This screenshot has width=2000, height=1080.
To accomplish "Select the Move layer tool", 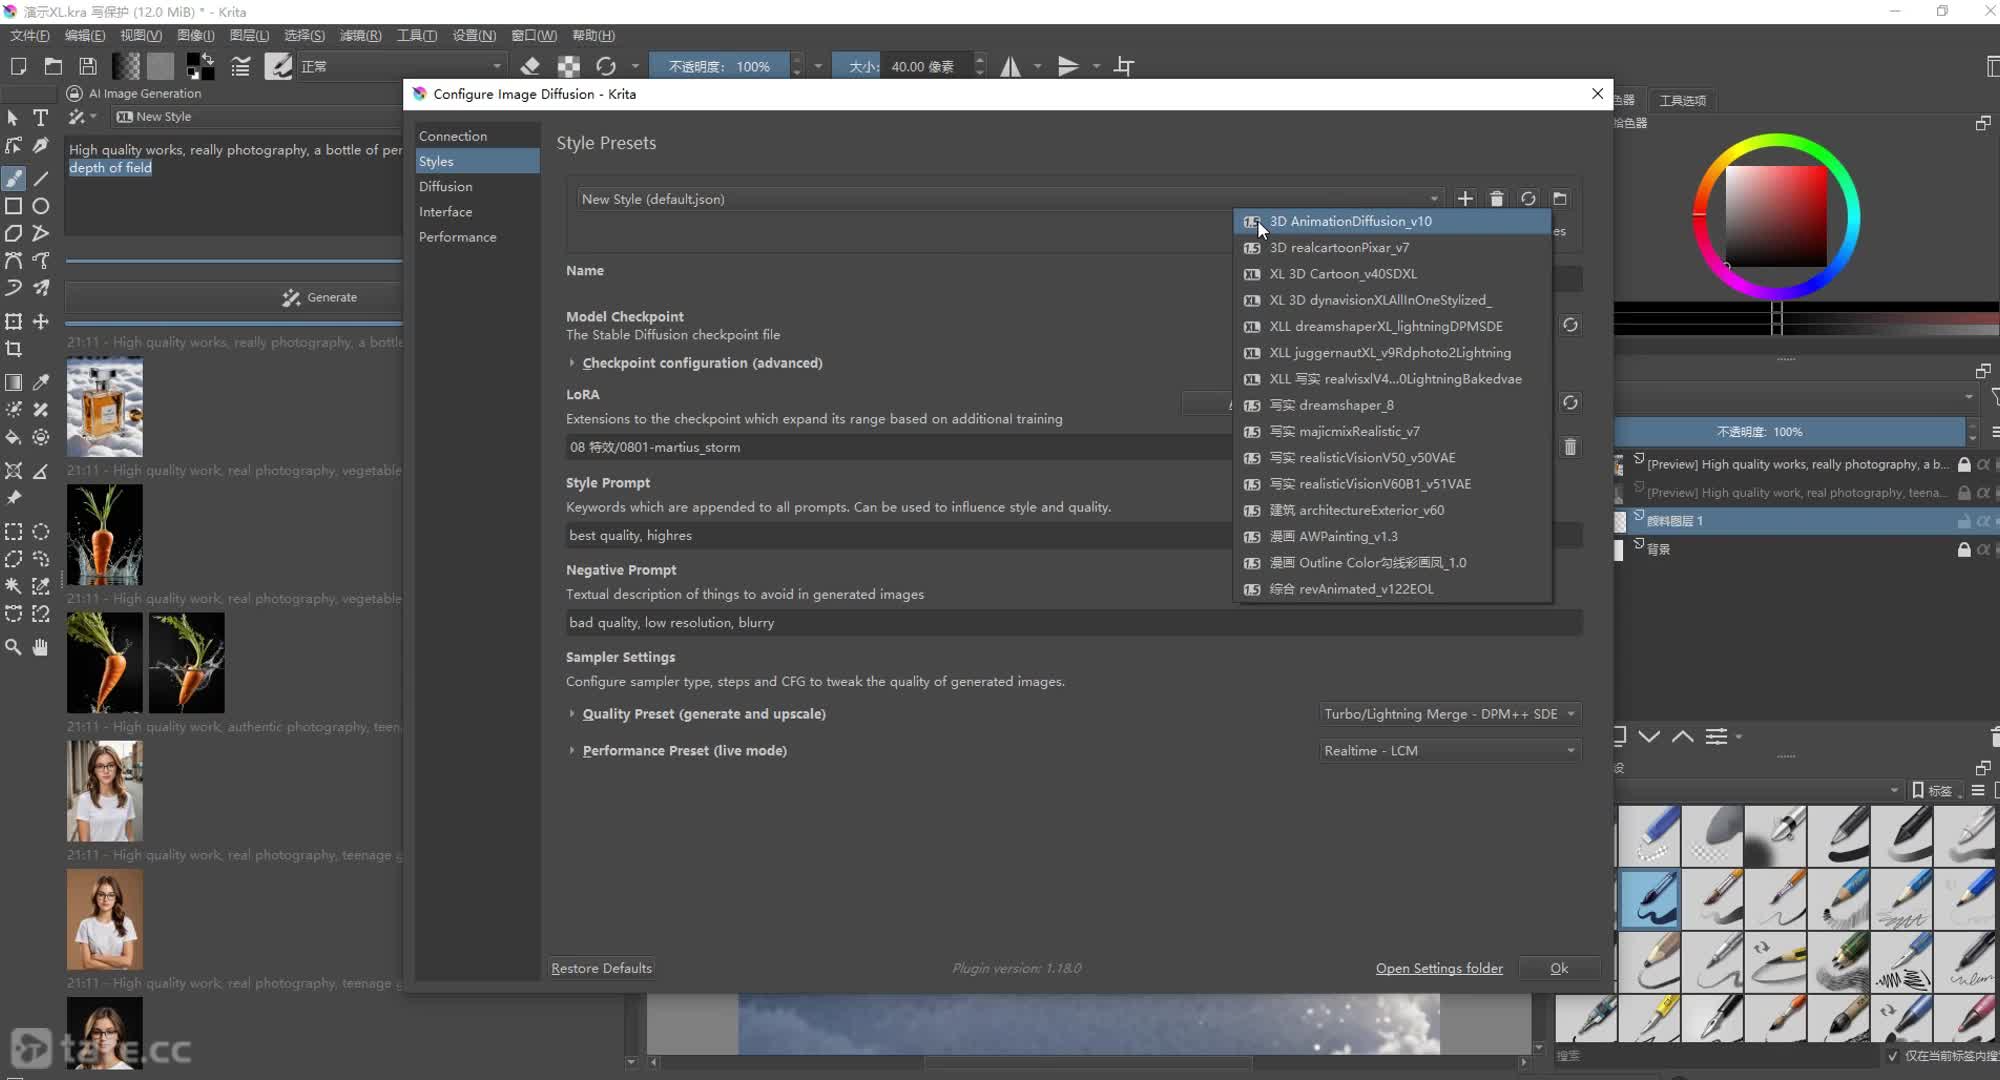I will [x=40, y=321].
